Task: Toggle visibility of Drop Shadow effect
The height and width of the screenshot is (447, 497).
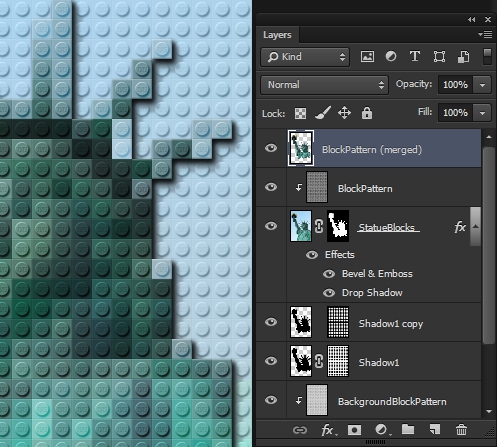Action: [x=329, y=293]
